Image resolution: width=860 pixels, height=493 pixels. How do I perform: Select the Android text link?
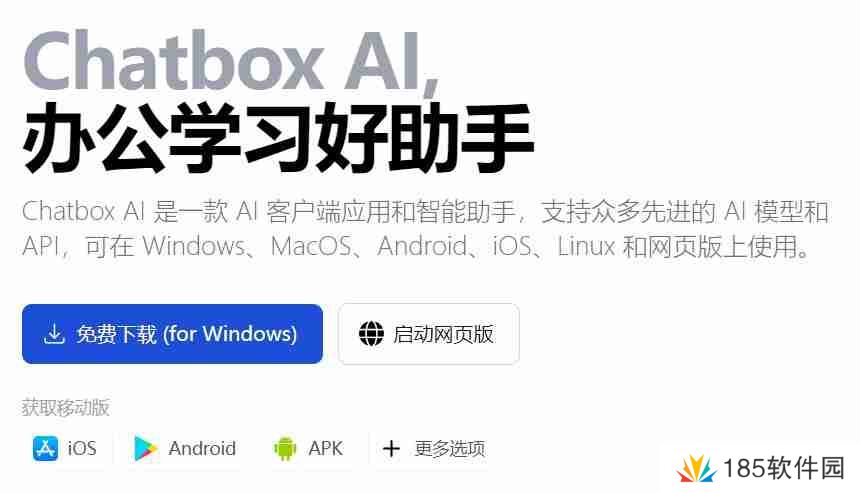point(202,449)
